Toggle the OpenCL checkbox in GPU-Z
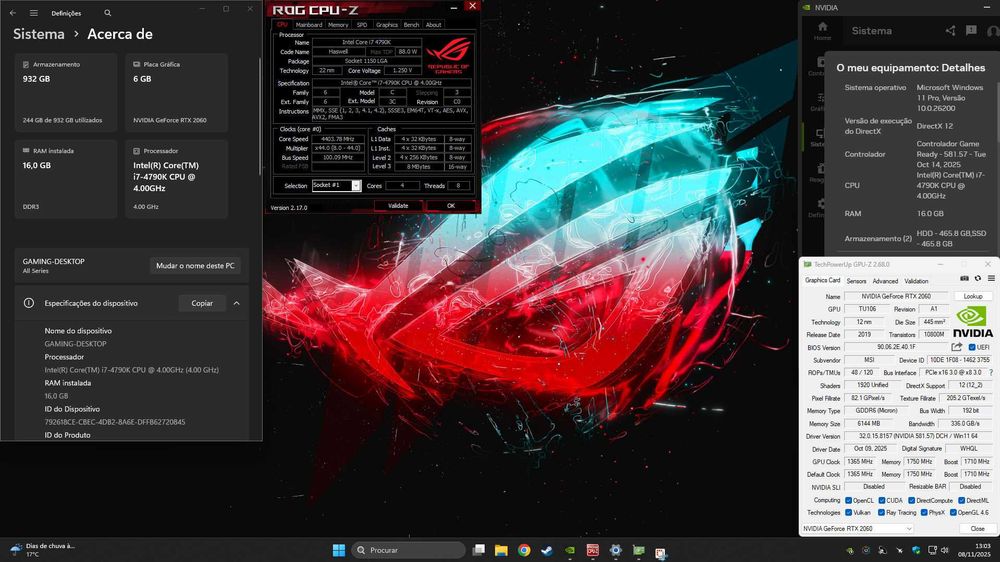The image size is (1000, 562). [848, 500]
